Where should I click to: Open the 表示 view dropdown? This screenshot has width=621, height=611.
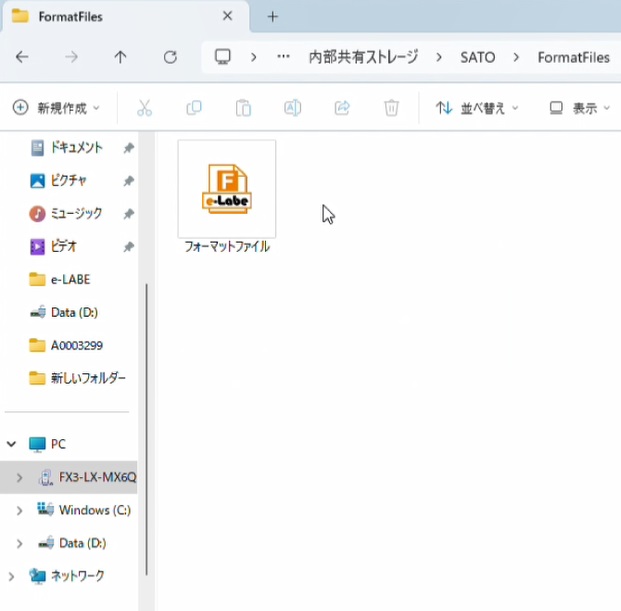pyautogui.click(x=579, y=108)
